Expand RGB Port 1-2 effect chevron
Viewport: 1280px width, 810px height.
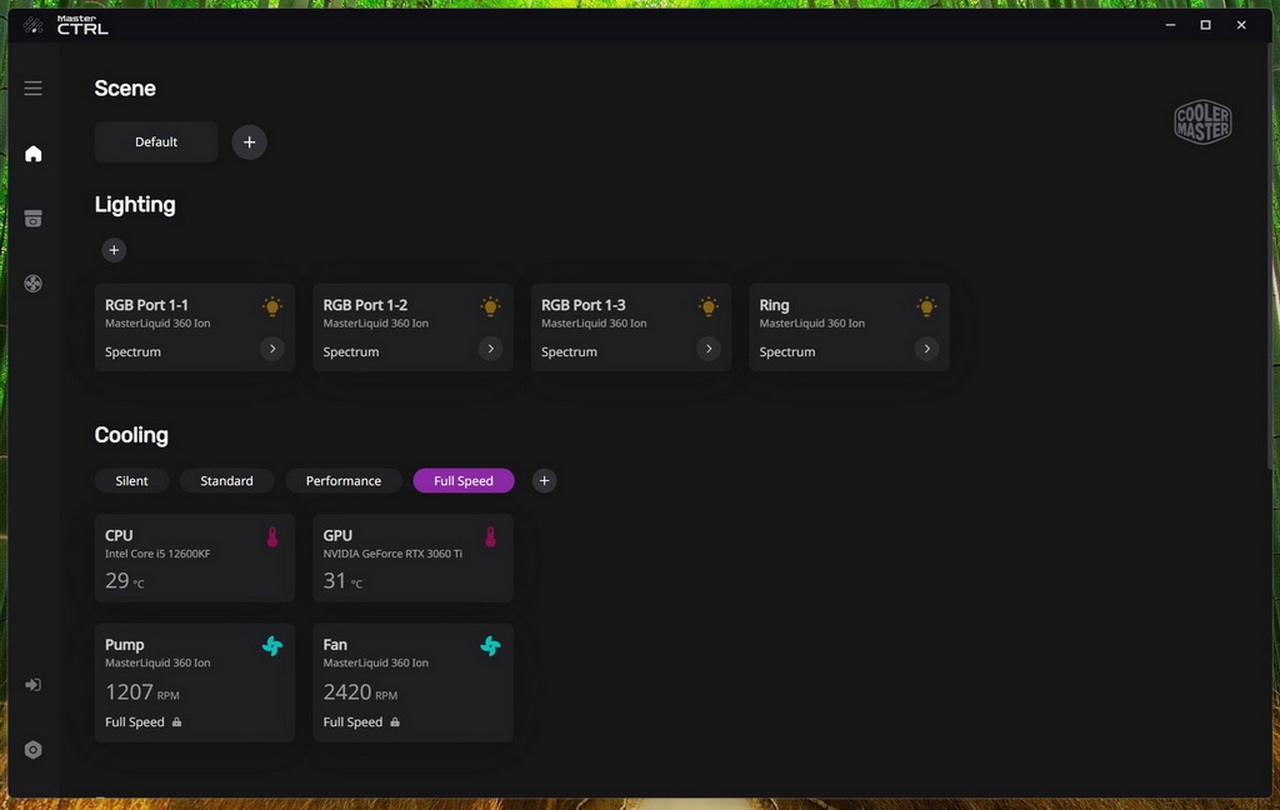tap(490, 349)
